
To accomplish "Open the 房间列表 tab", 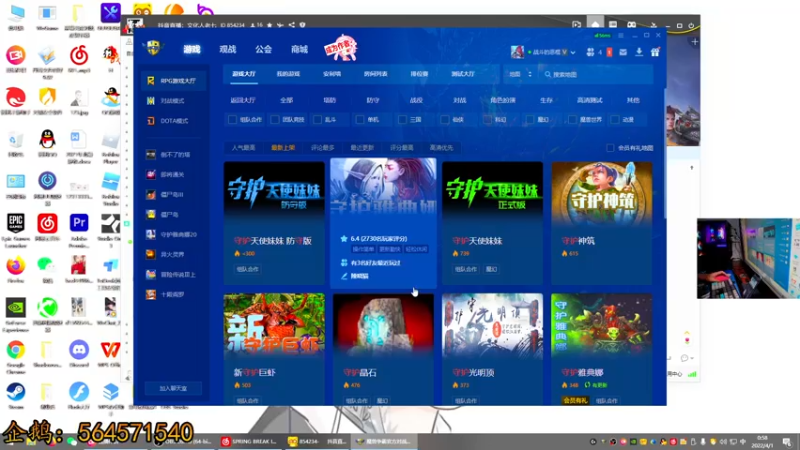I will [375, 74].
